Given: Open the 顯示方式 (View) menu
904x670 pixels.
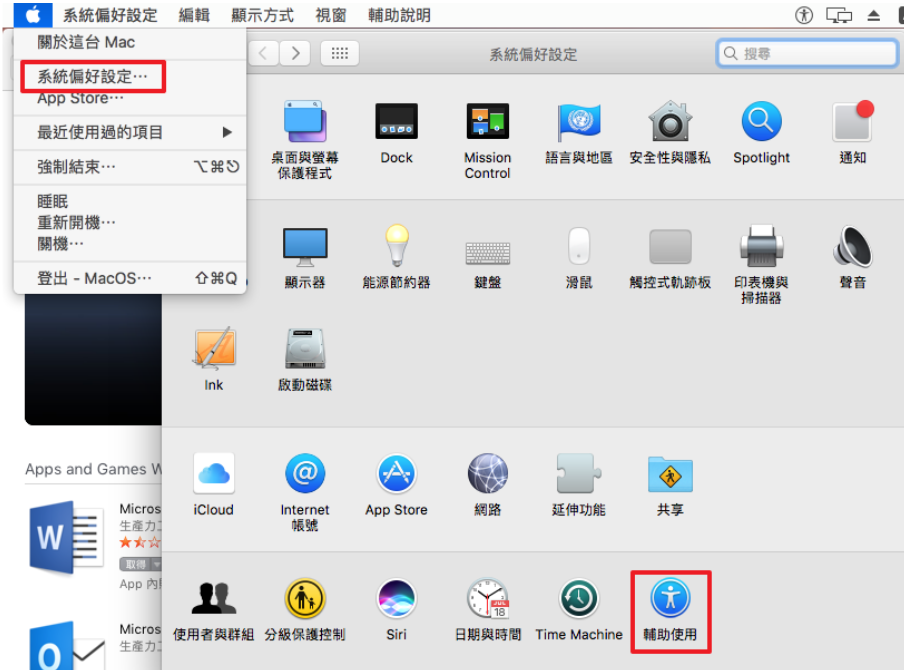Looking at the screenshot, I should click(262, 14).
